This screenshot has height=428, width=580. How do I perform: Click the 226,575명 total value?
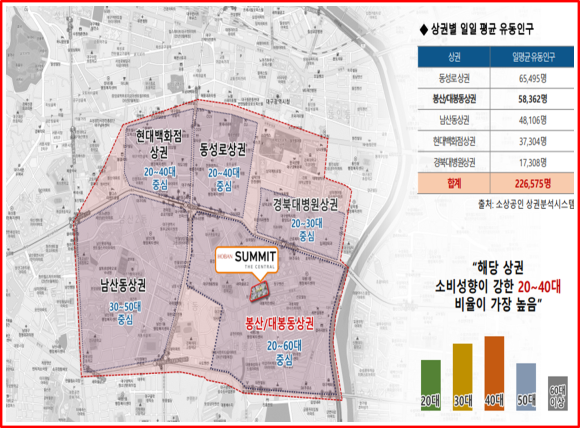click(533, 183)
